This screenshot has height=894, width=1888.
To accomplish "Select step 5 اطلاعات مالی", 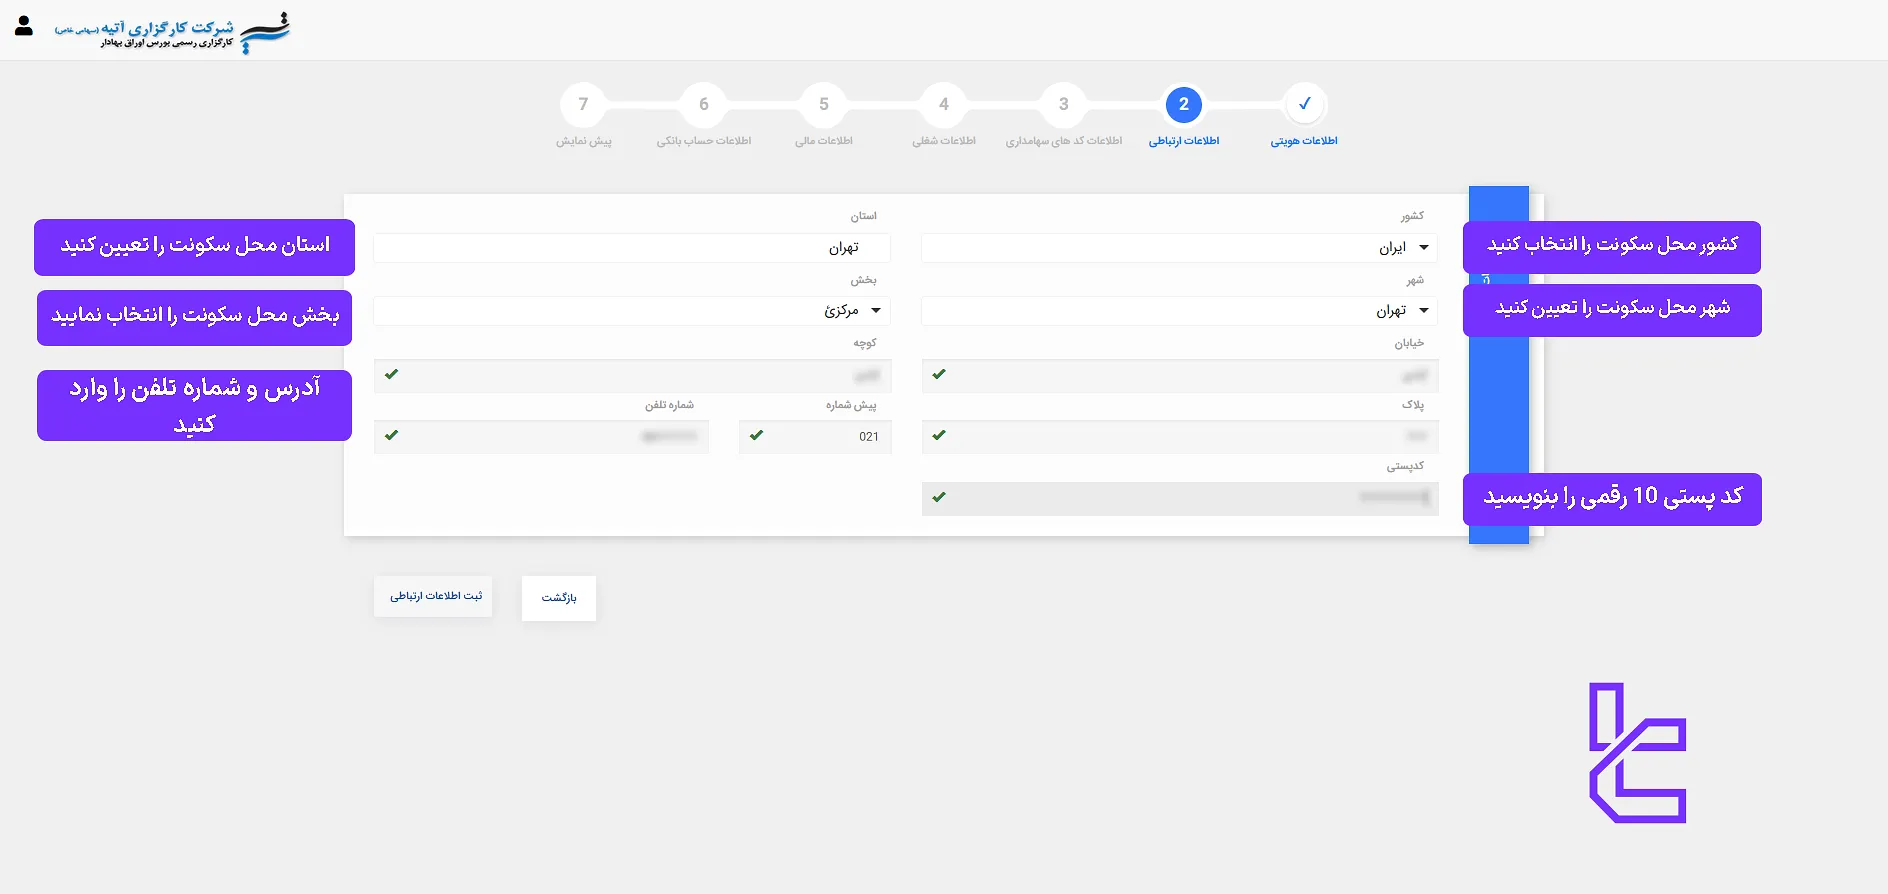I will (824, 104).
